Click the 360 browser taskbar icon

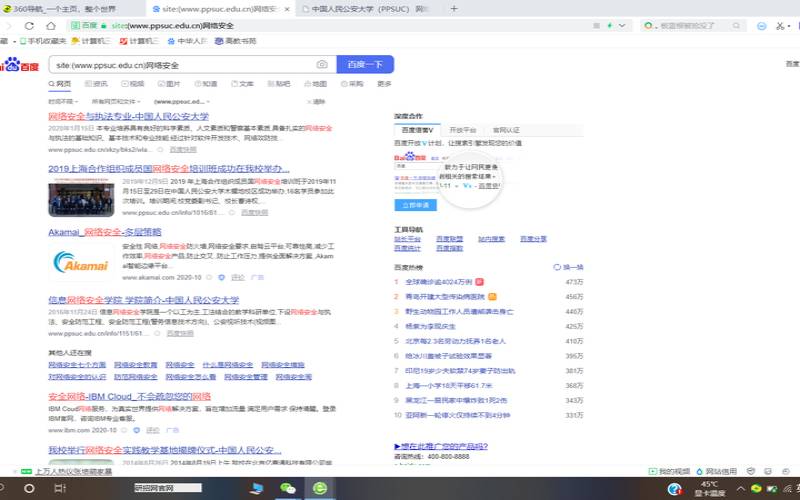tap(320, 488)
